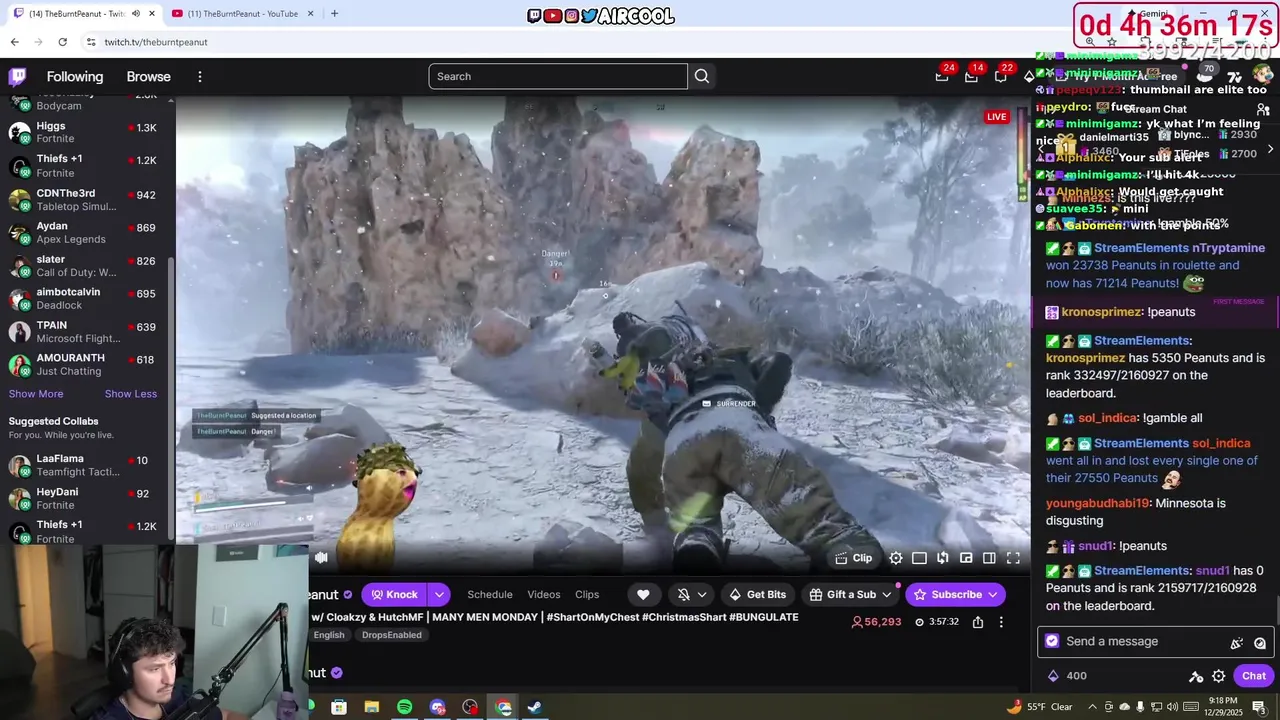Open the user avatar menu in Twitch header
1280x720 pixels.
1264,76
